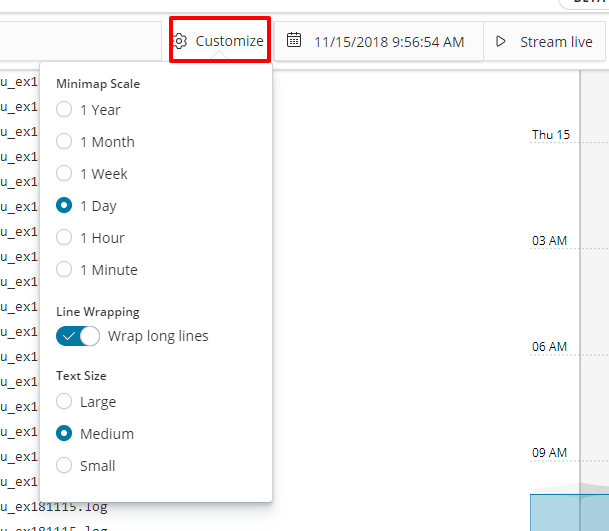Click the blue minimap activity block
This screenshot has height=531, width=609.
(x=569, y=512)
